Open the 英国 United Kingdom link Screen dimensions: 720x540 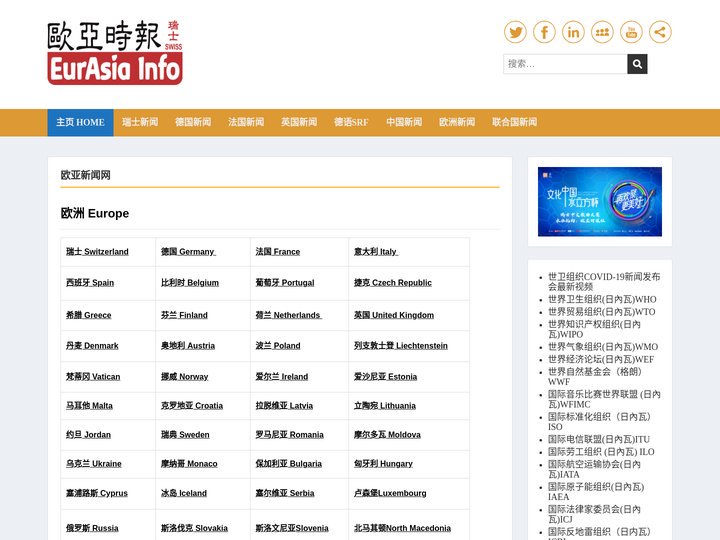394,315
